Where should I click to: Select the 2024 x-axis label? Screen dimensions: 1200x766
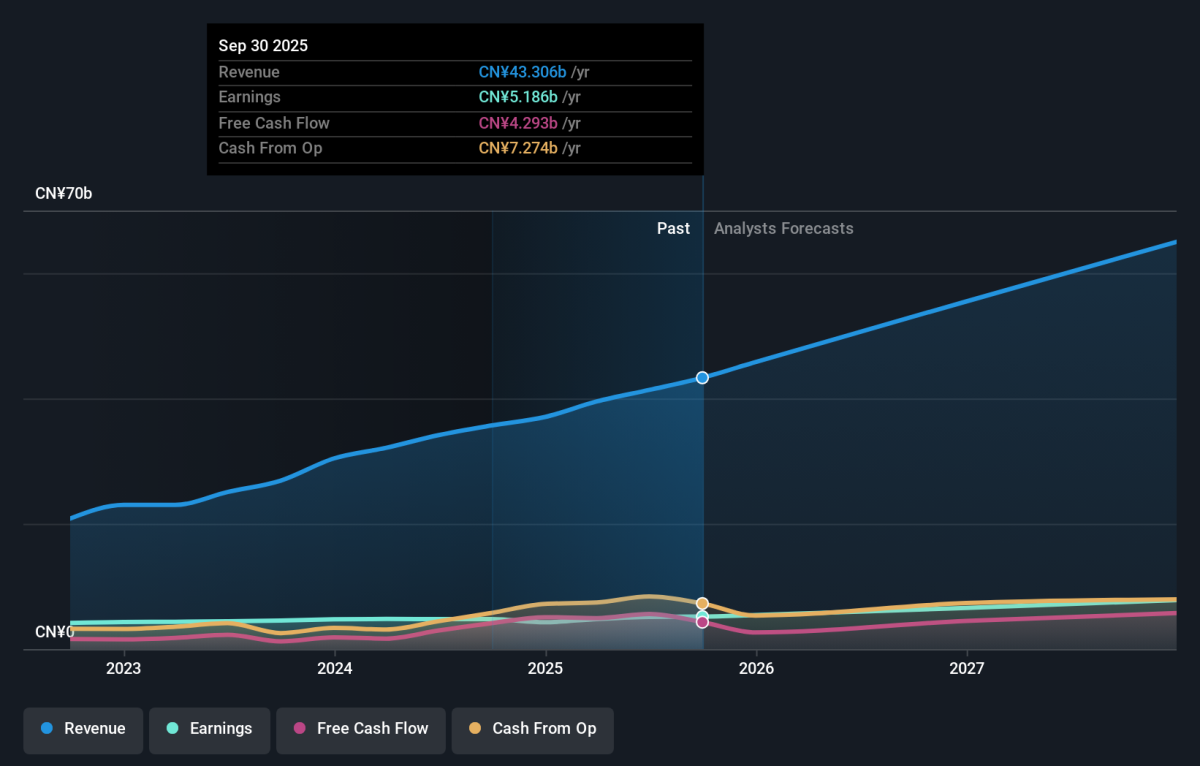pyautogui.click(x=334, y=667)
